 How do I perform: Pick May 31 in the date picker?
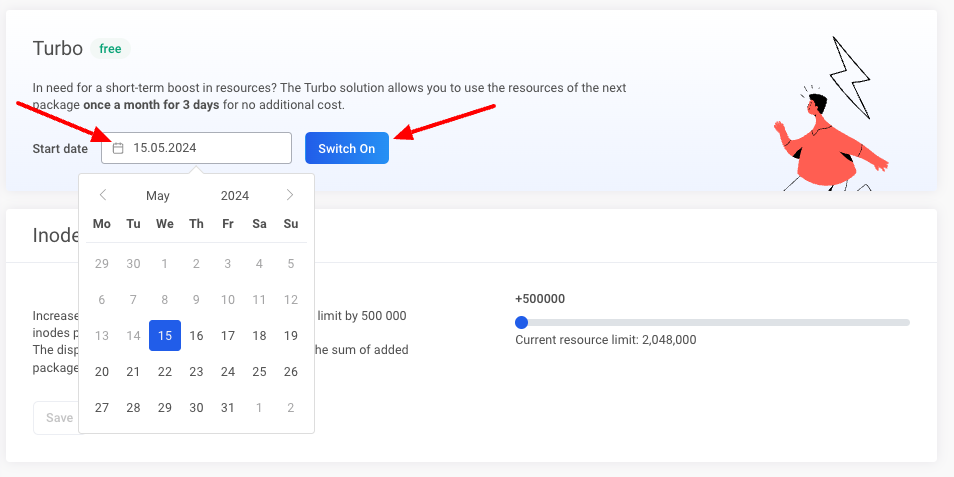click(228, 408)
